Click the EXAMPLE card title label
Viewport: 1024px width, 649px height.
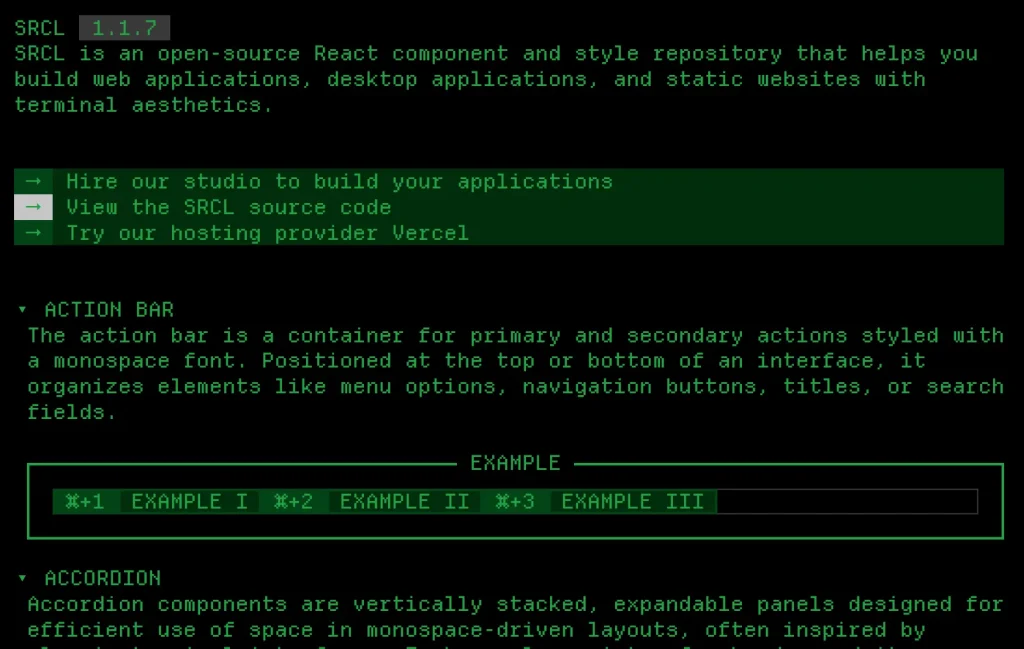pyautogui.click(x=515, y=463)
